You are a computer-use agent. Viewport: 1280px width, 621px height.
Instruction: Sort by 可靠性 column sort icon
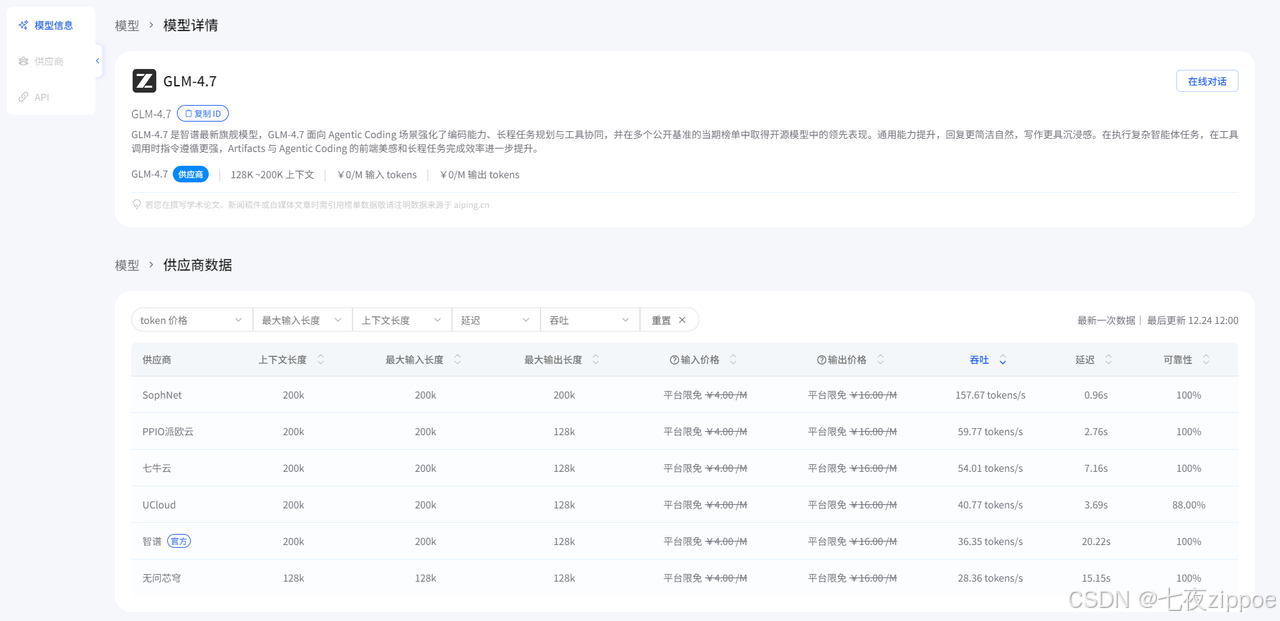(x=1206, y=359)
